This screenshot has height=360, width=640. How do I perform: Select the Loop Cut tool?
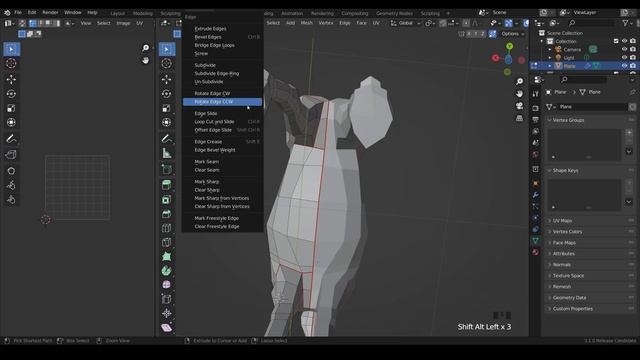click(167, 228)
